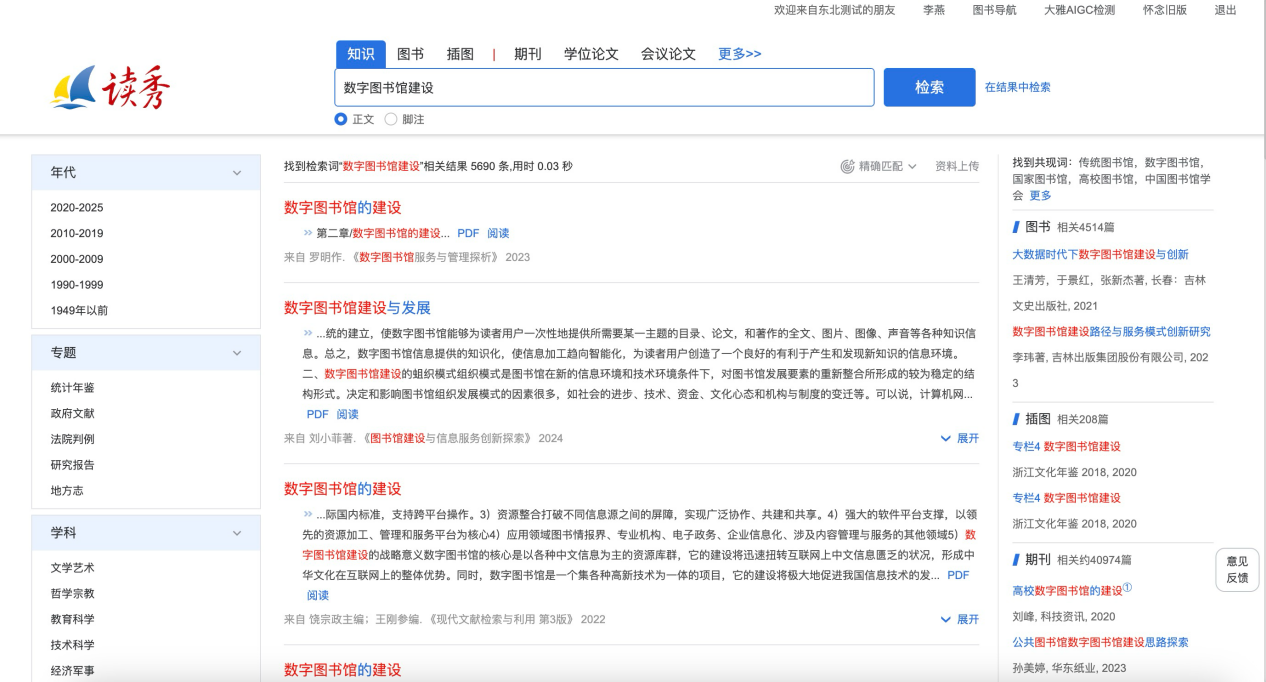This screenshot has width=1266, height=682.
Task: Expand the 数字图书馆建设与发展 result with 展开
Action: (959, 438)
